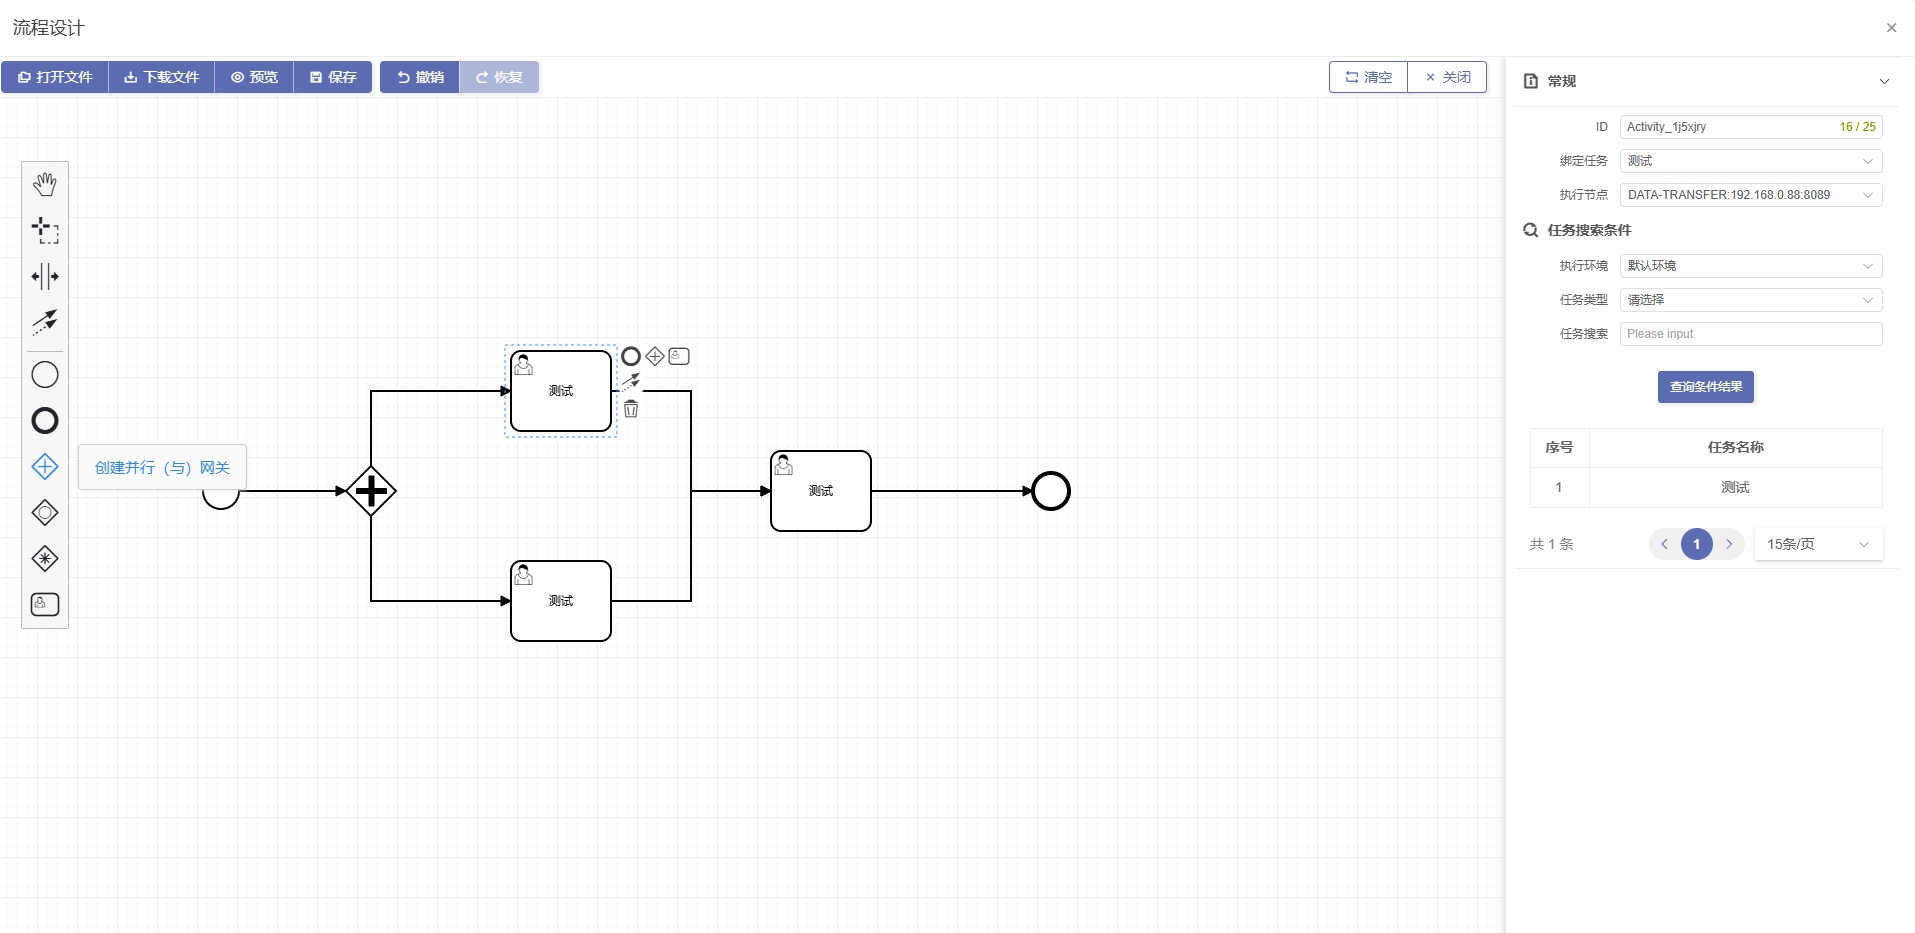The width and height of the screenshot is (1915, 933).
Task: Select the 测试 row in task table
Action: 1735,487
